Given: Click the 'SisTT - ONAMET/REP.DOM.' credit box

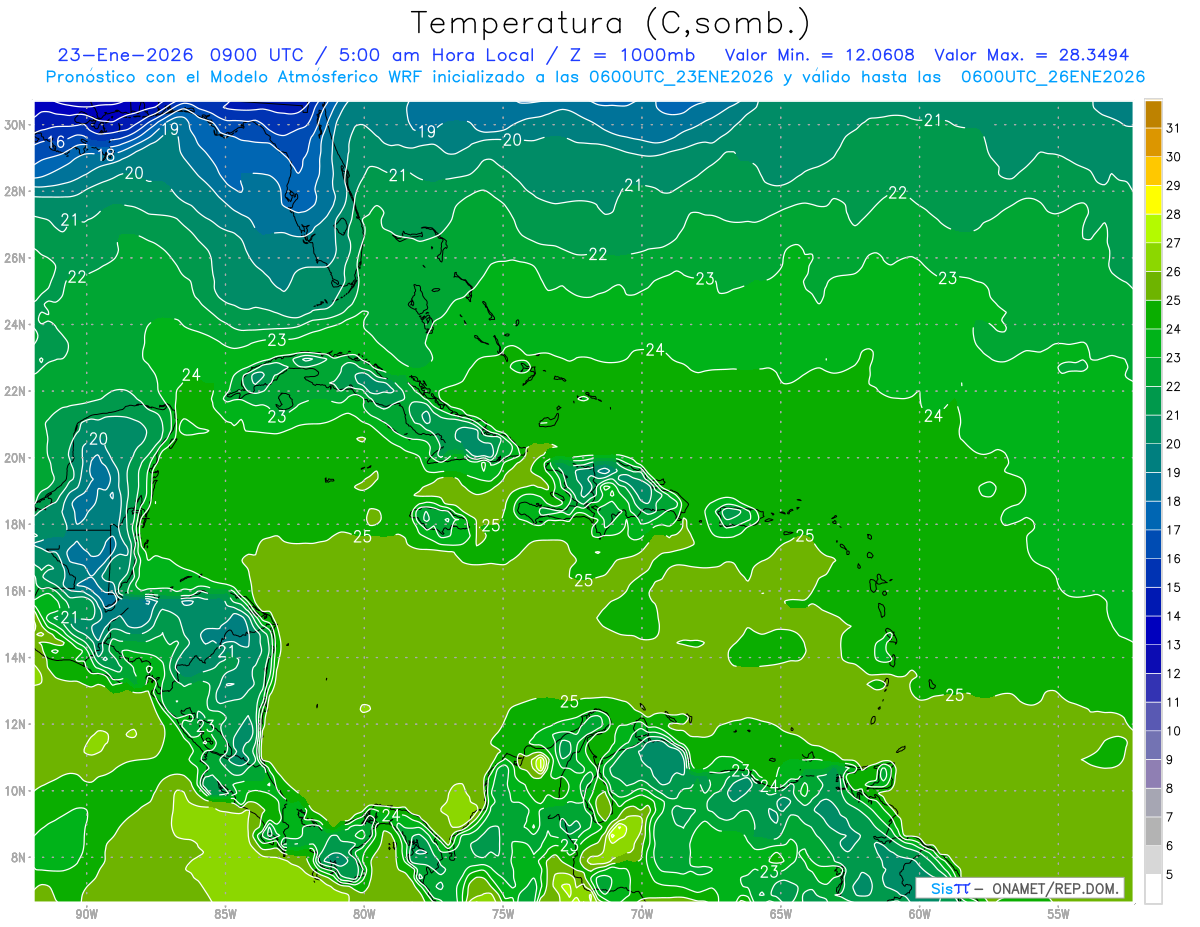Looking at the screenshot, I should [x=1019, y=888].
